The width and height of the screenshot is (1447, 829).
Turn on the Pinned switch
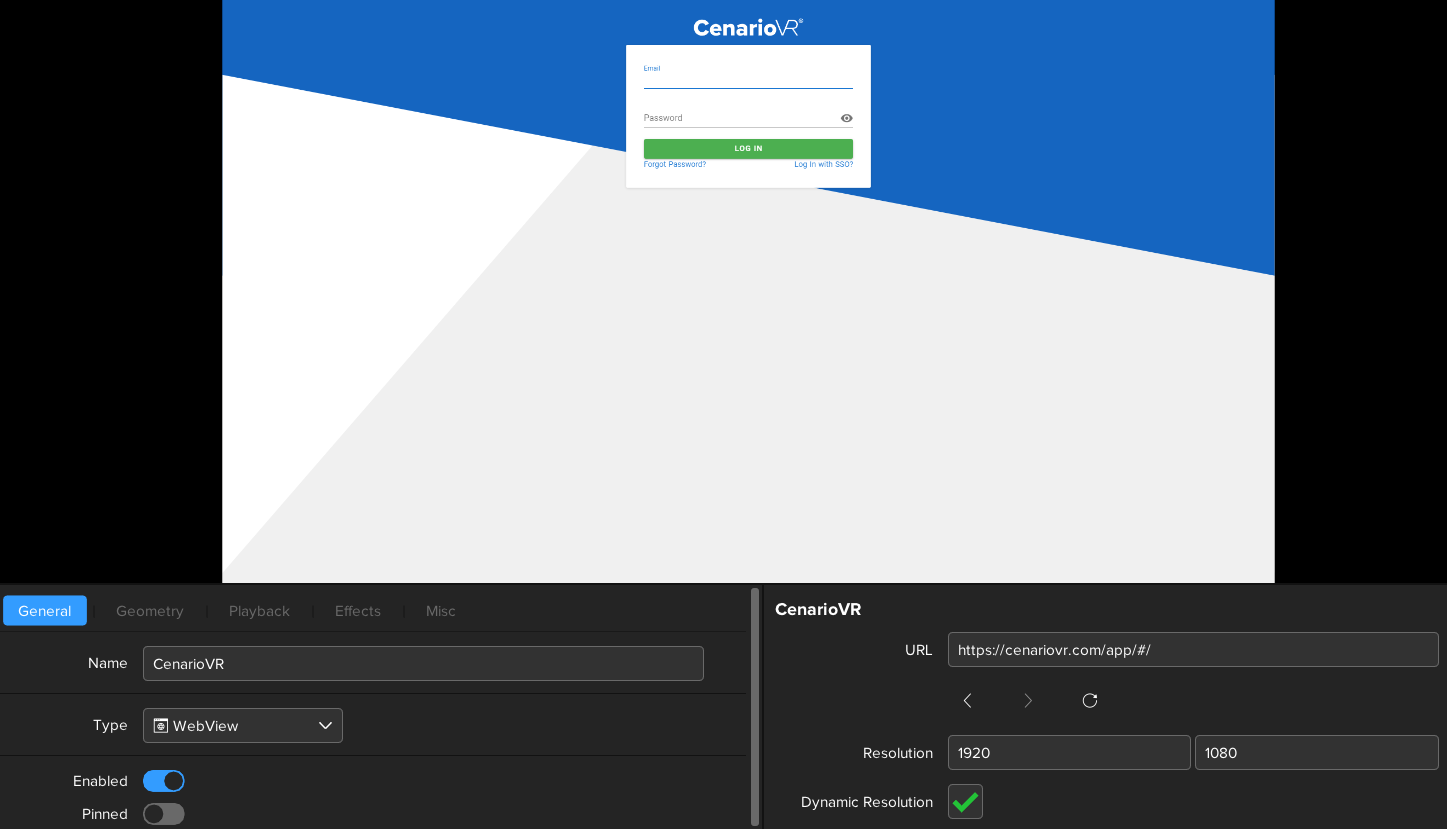(164, 814)
